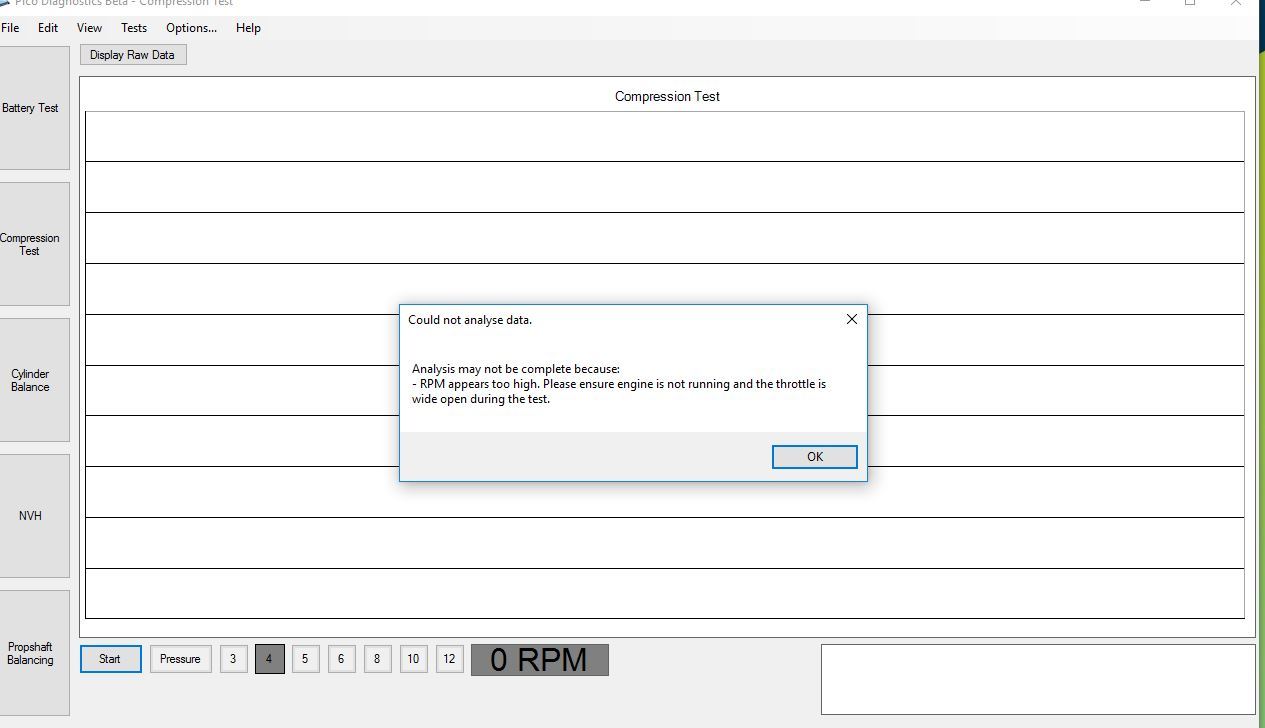Viewport: 1265px width, 728px height.
Task: Click the 'RPM appears too high' error message
Action: pos(619,391)
